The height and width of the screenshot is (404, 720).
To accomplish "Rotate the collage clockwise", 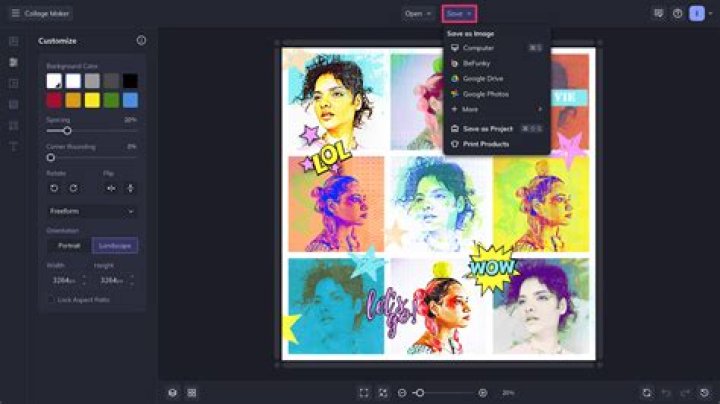I will click(x=73, y=188).
